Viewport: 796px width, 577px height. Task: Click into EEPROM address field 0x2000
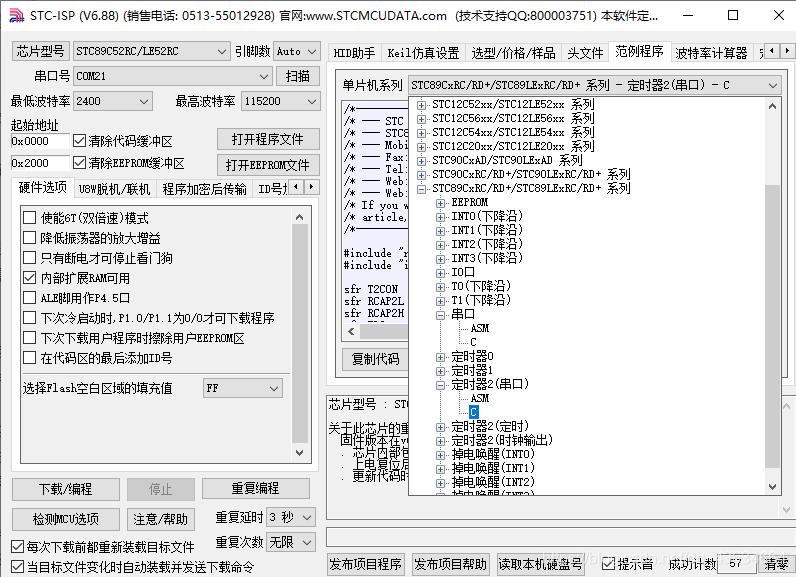(40, 163)
